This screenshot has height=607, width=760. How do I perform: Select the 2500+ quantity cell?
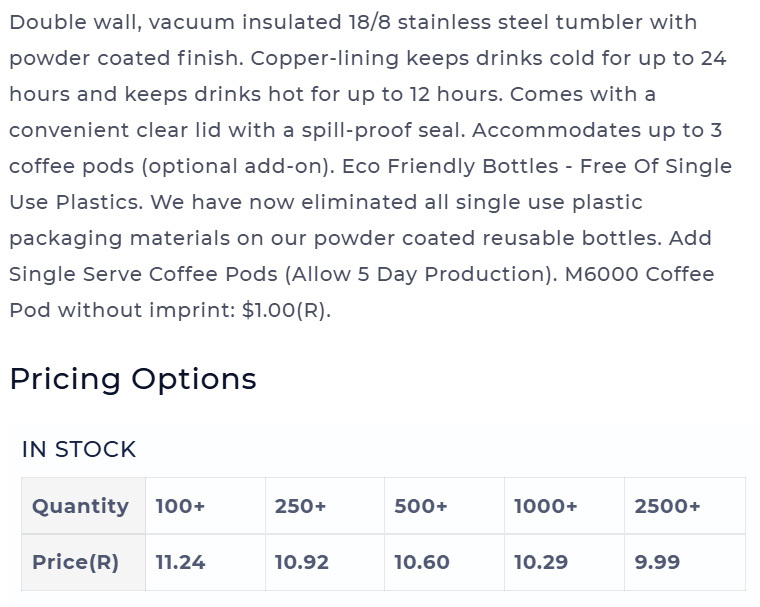tap(685, 506)
